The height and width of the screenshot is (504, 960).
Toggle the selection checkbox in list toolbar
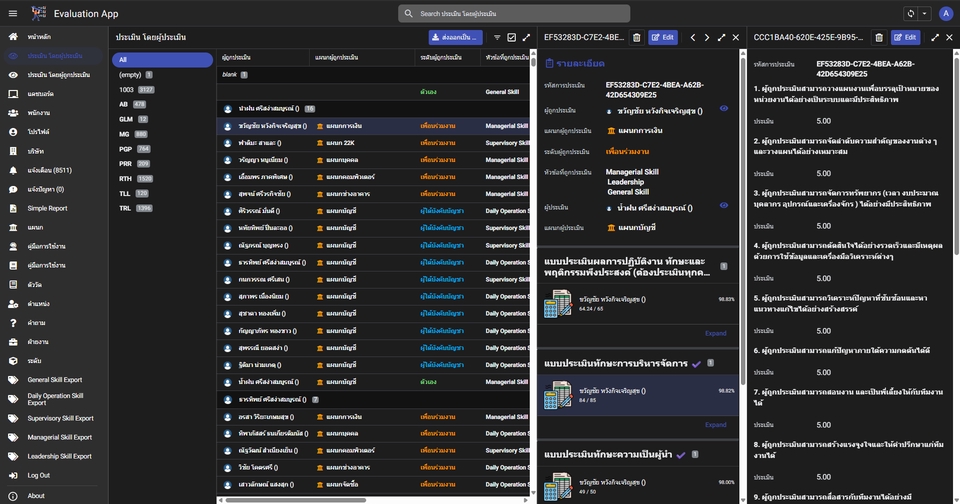coord(512,37)
